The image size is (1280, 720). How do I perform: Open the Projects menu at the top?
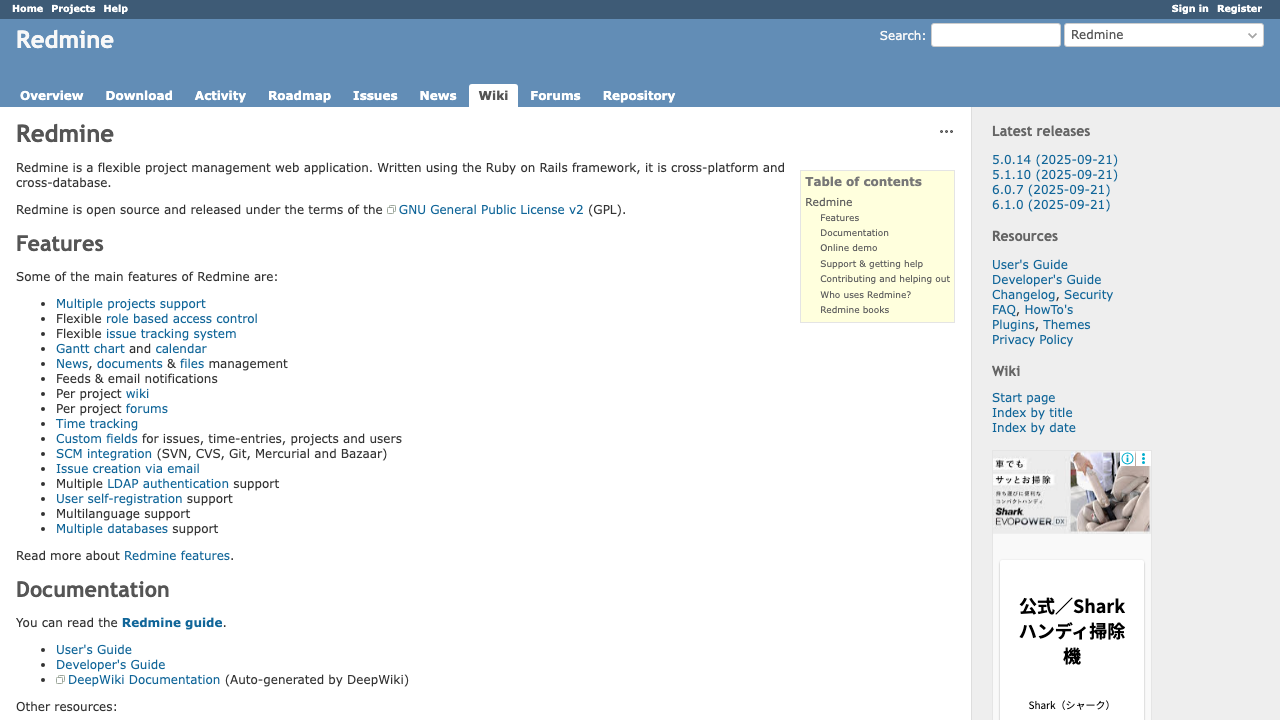pyautogui.click(x=72, y=8)
